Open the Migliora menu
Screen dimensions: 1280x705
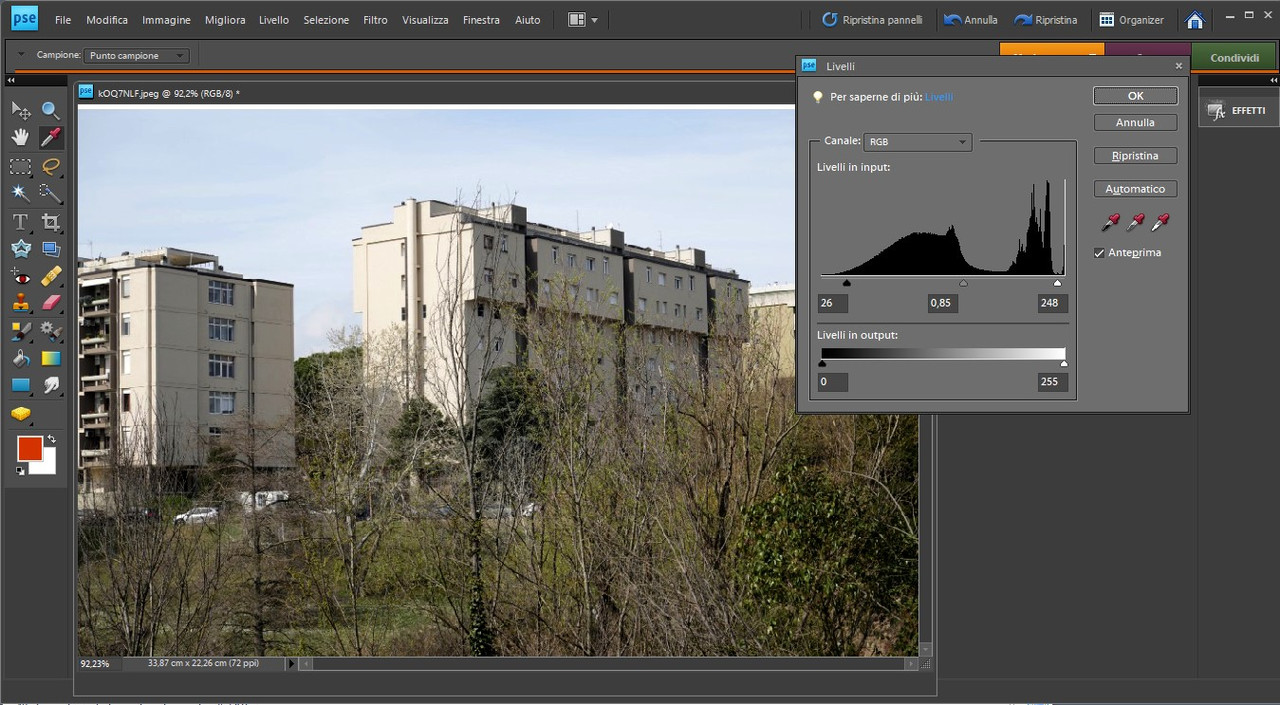[x=225, y=20]
